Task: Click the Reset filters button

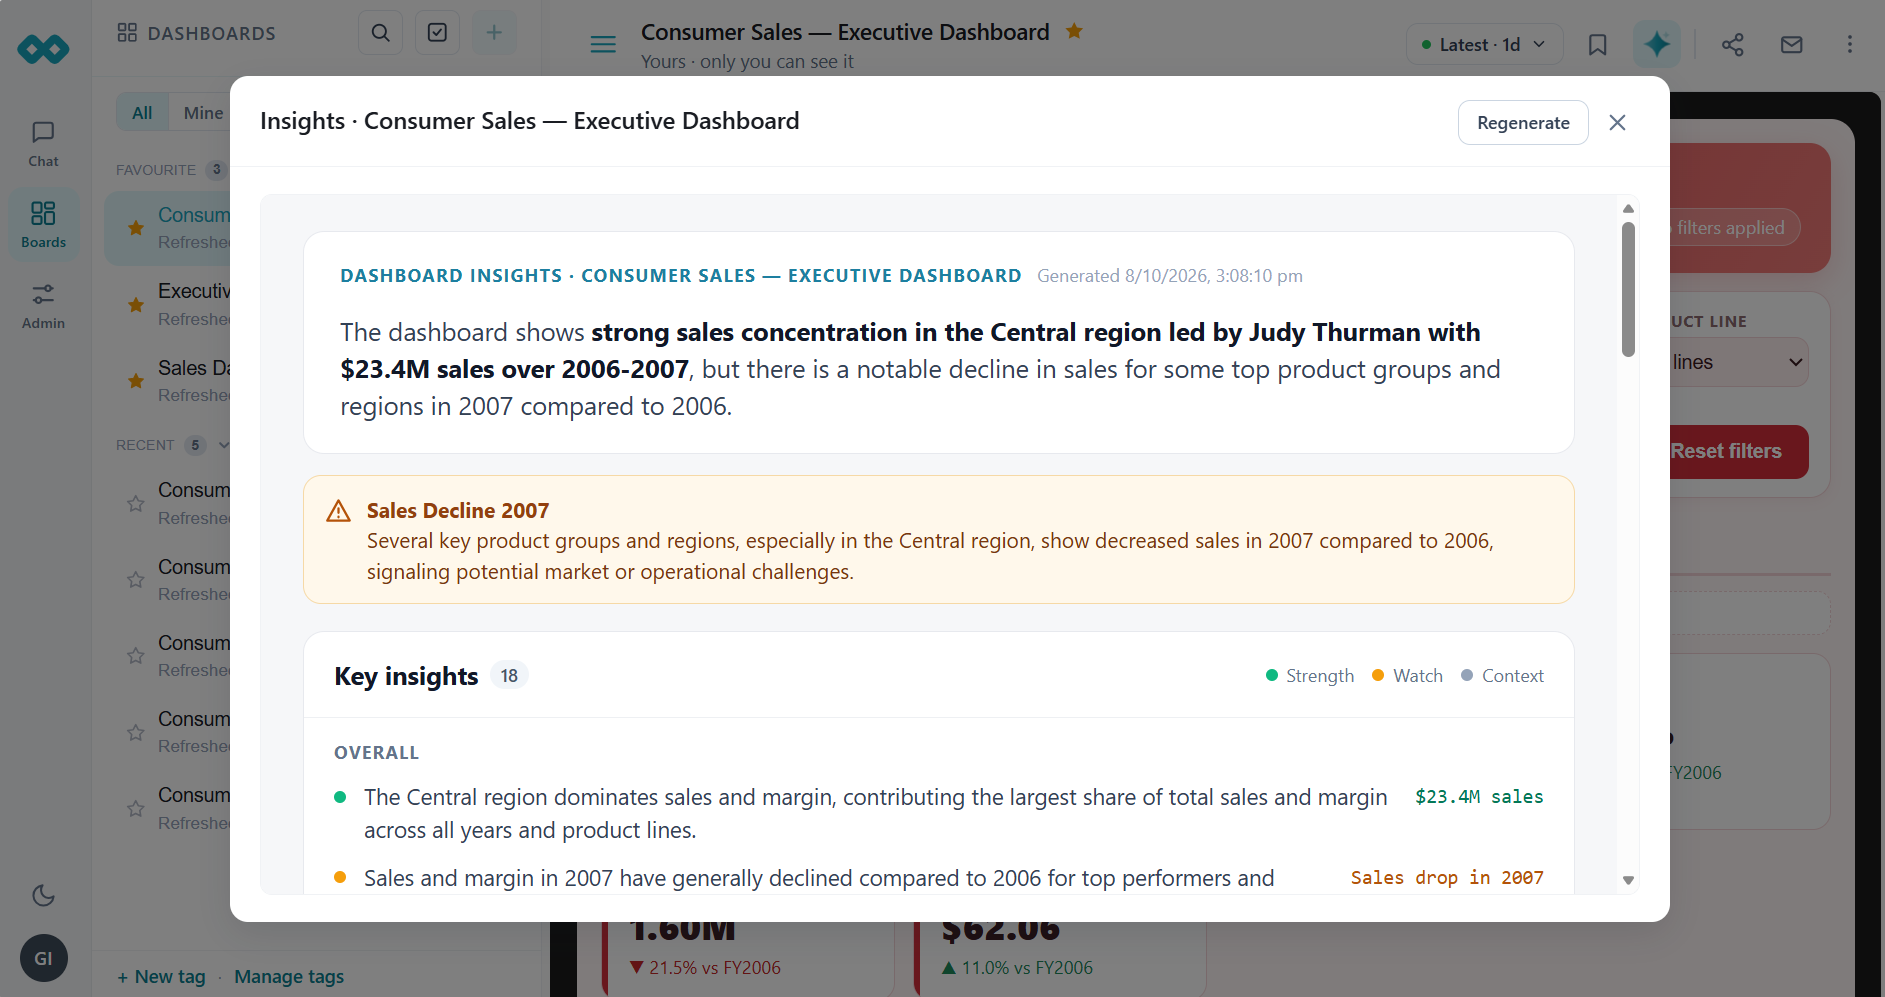Action: point(1738,451)
